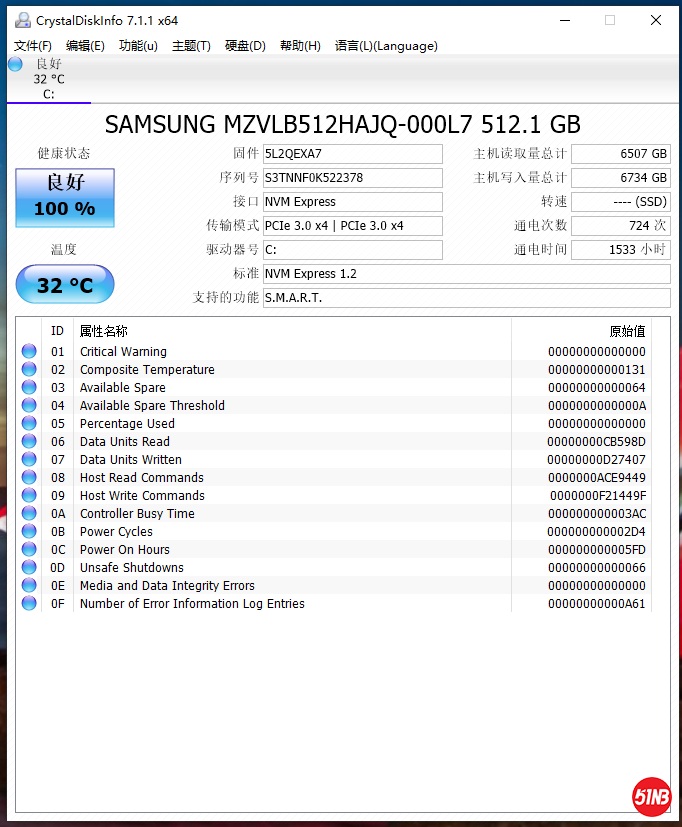Screen dimensions: 682x827
Task: Click the firmware field showing 5L2QEXA7
Action: coord(352,153)
